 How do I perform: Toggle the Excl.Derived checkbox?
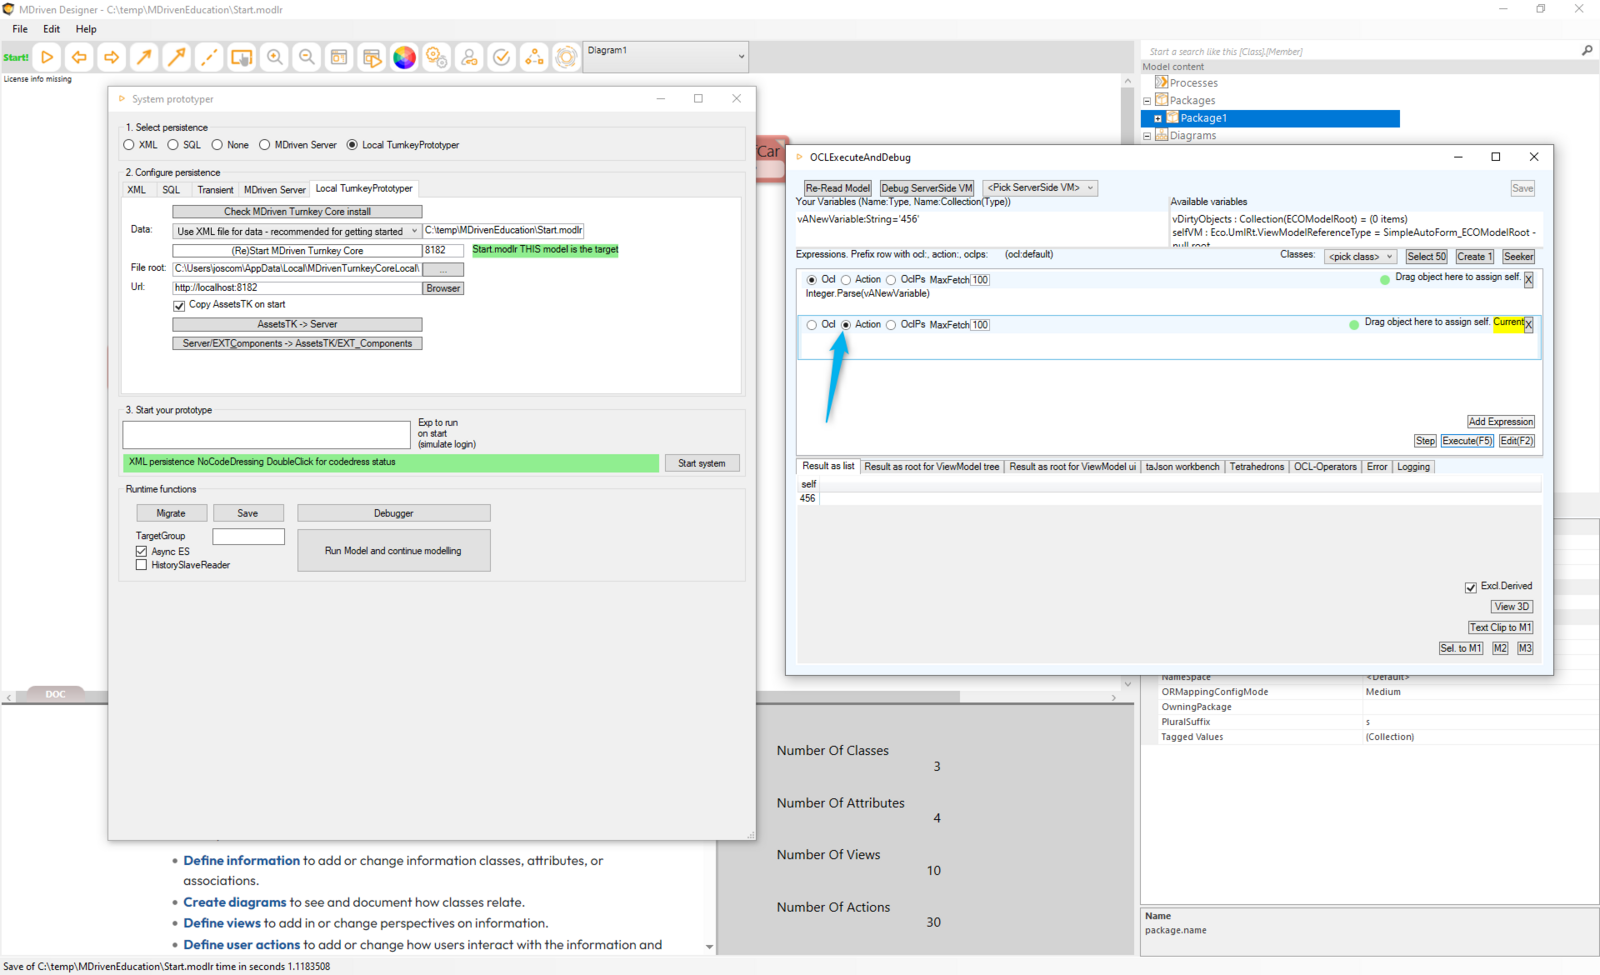1470,587
